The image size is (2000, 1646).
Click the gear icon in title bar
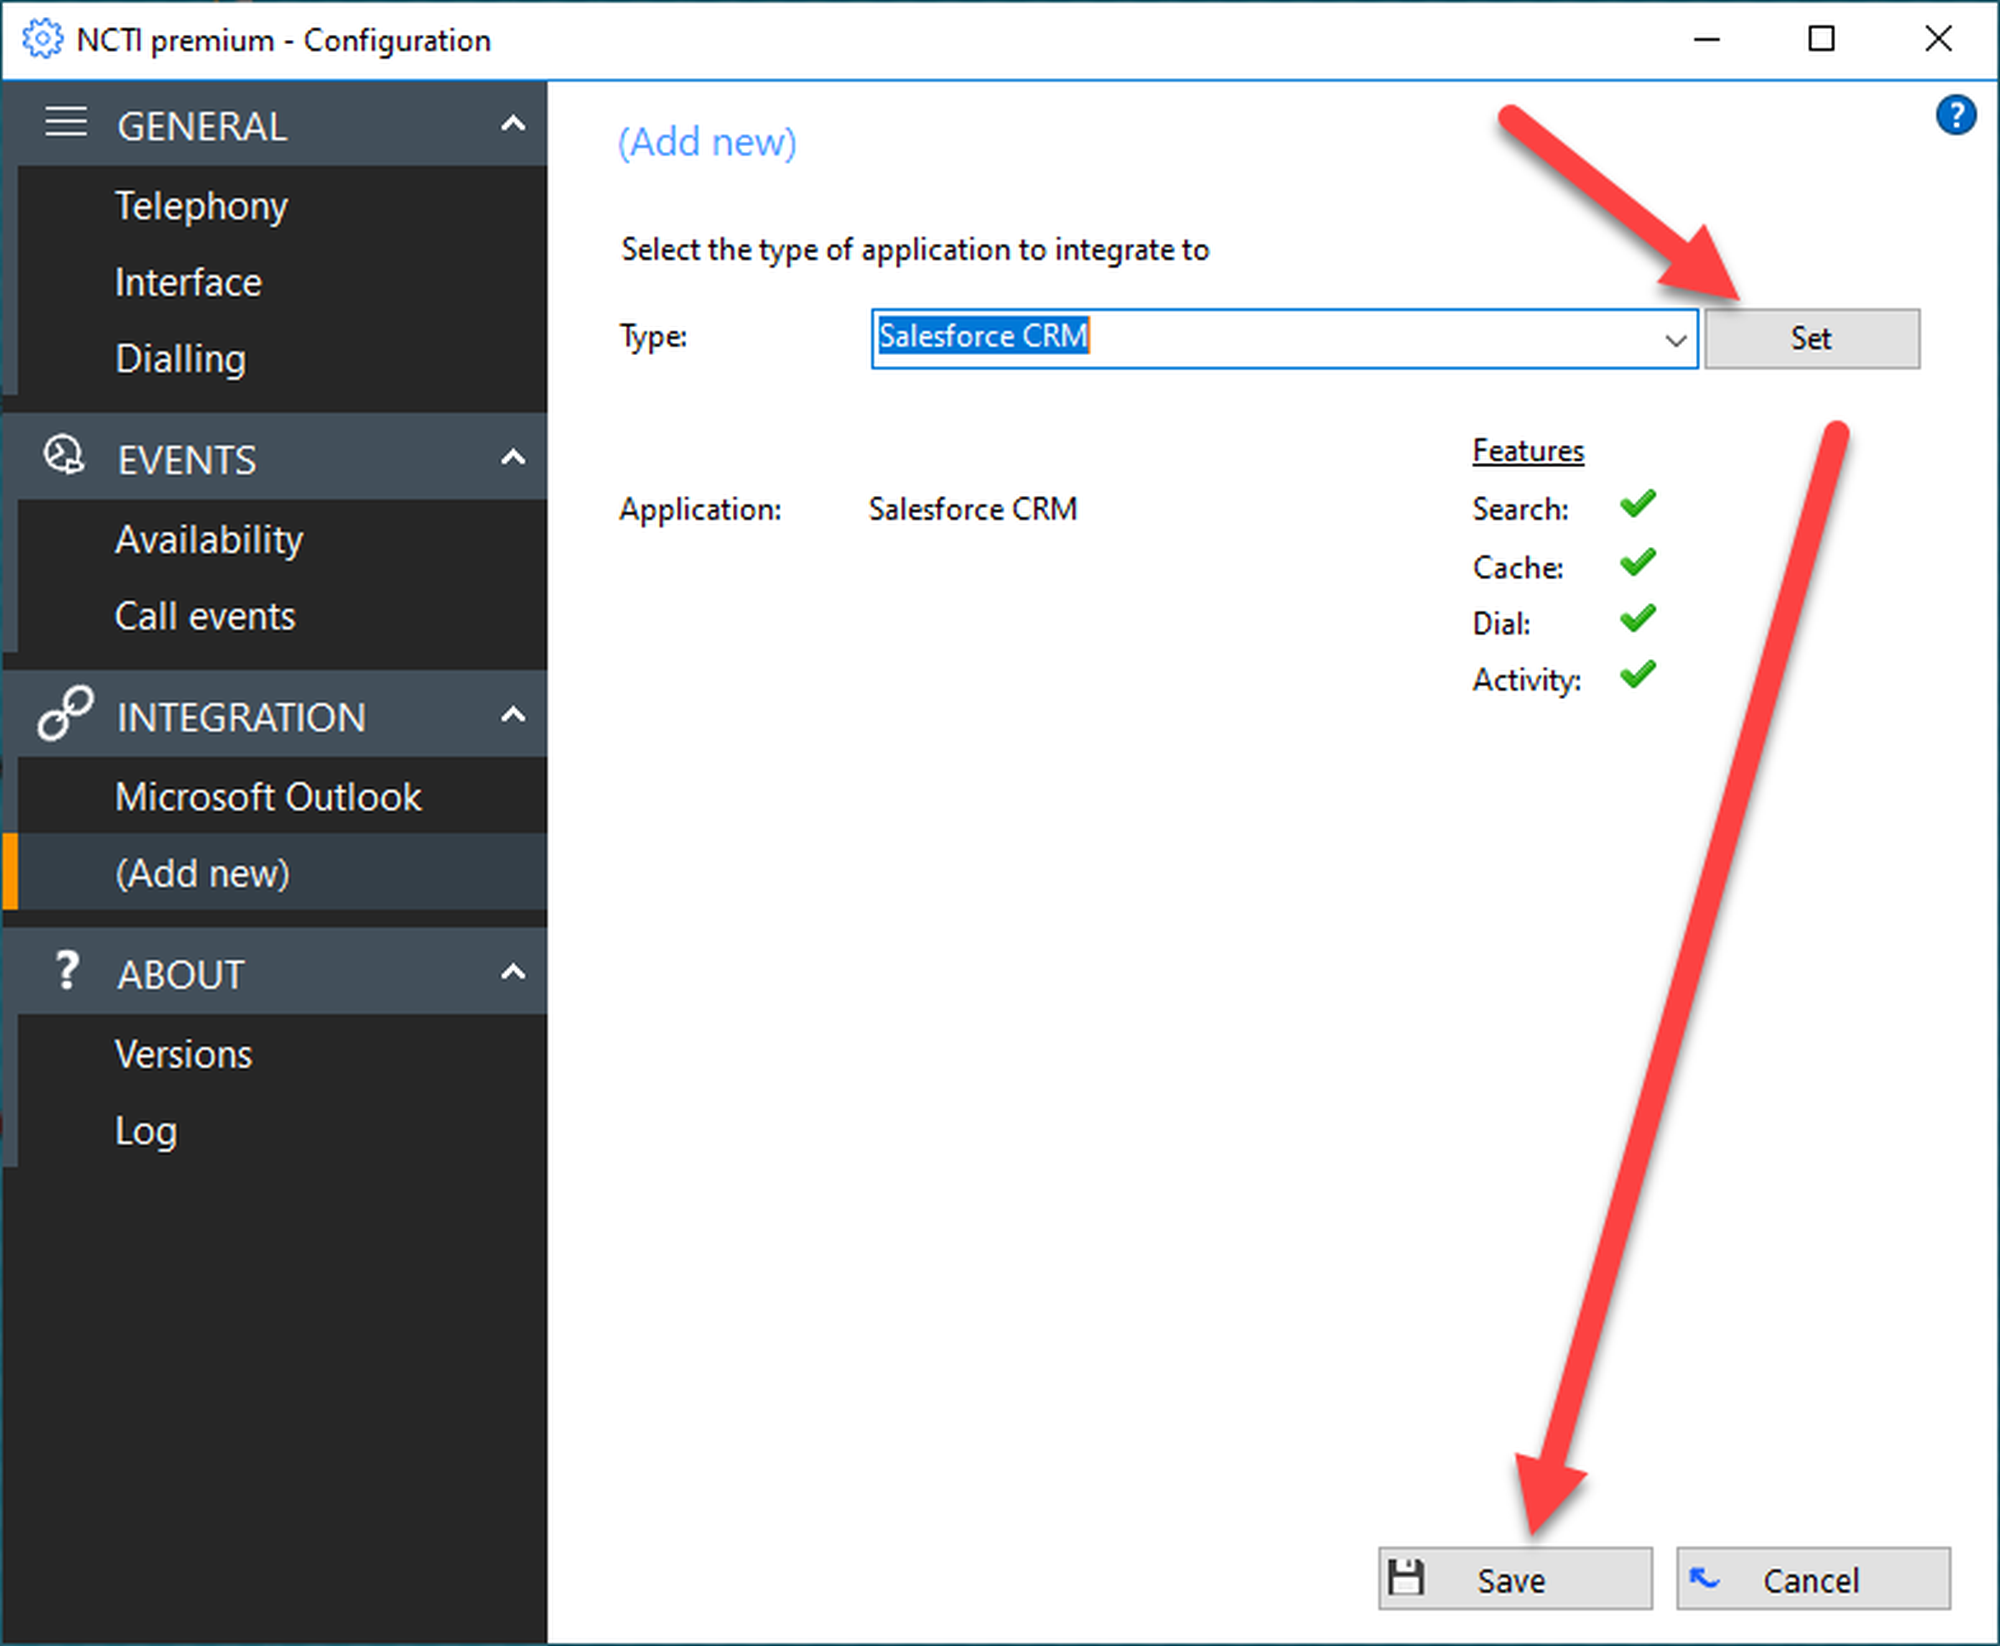(41, 40)
